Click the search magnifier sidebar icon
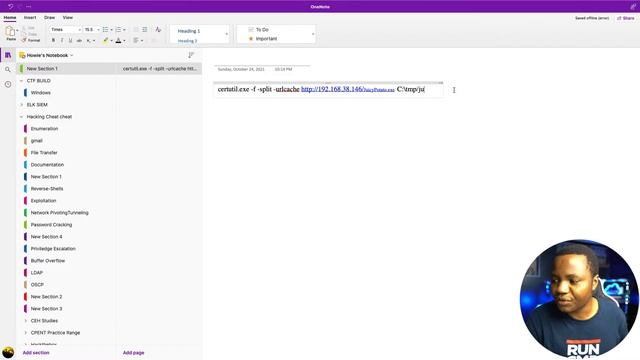The height and width of the screenshot is (360, 640). pyautogui.click(x=8, y=70)
